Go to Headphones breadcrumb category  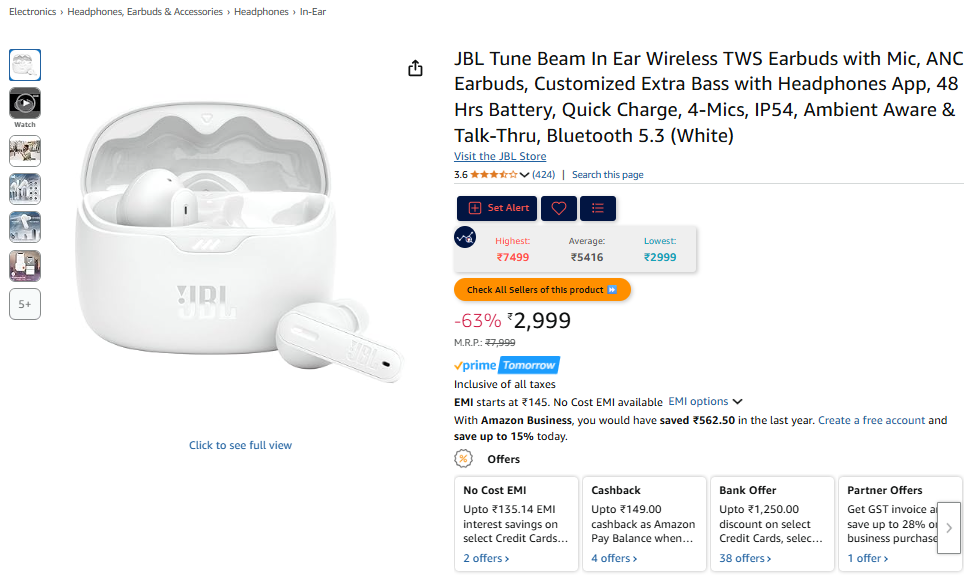click(x=261, y=12)
